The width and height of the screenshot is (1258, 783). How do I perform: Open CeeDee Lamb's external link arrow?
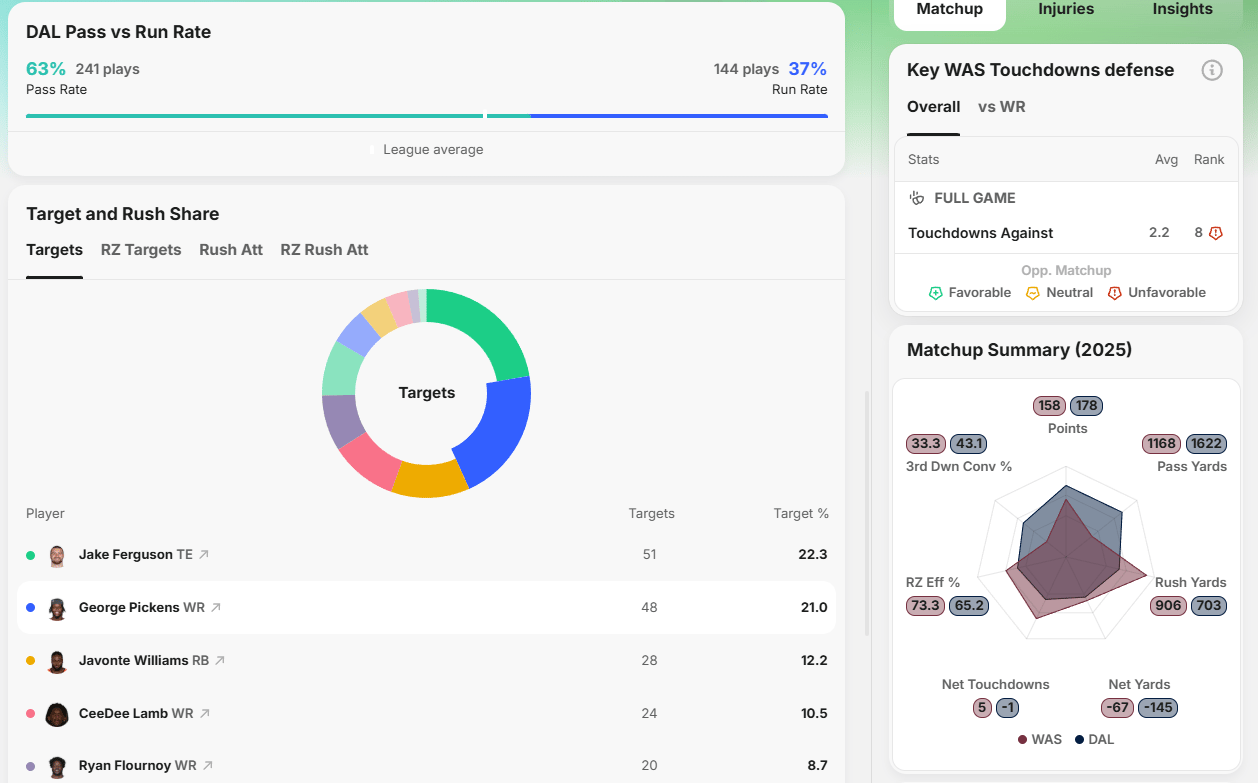pyautogui.click(x=205, y=713)
